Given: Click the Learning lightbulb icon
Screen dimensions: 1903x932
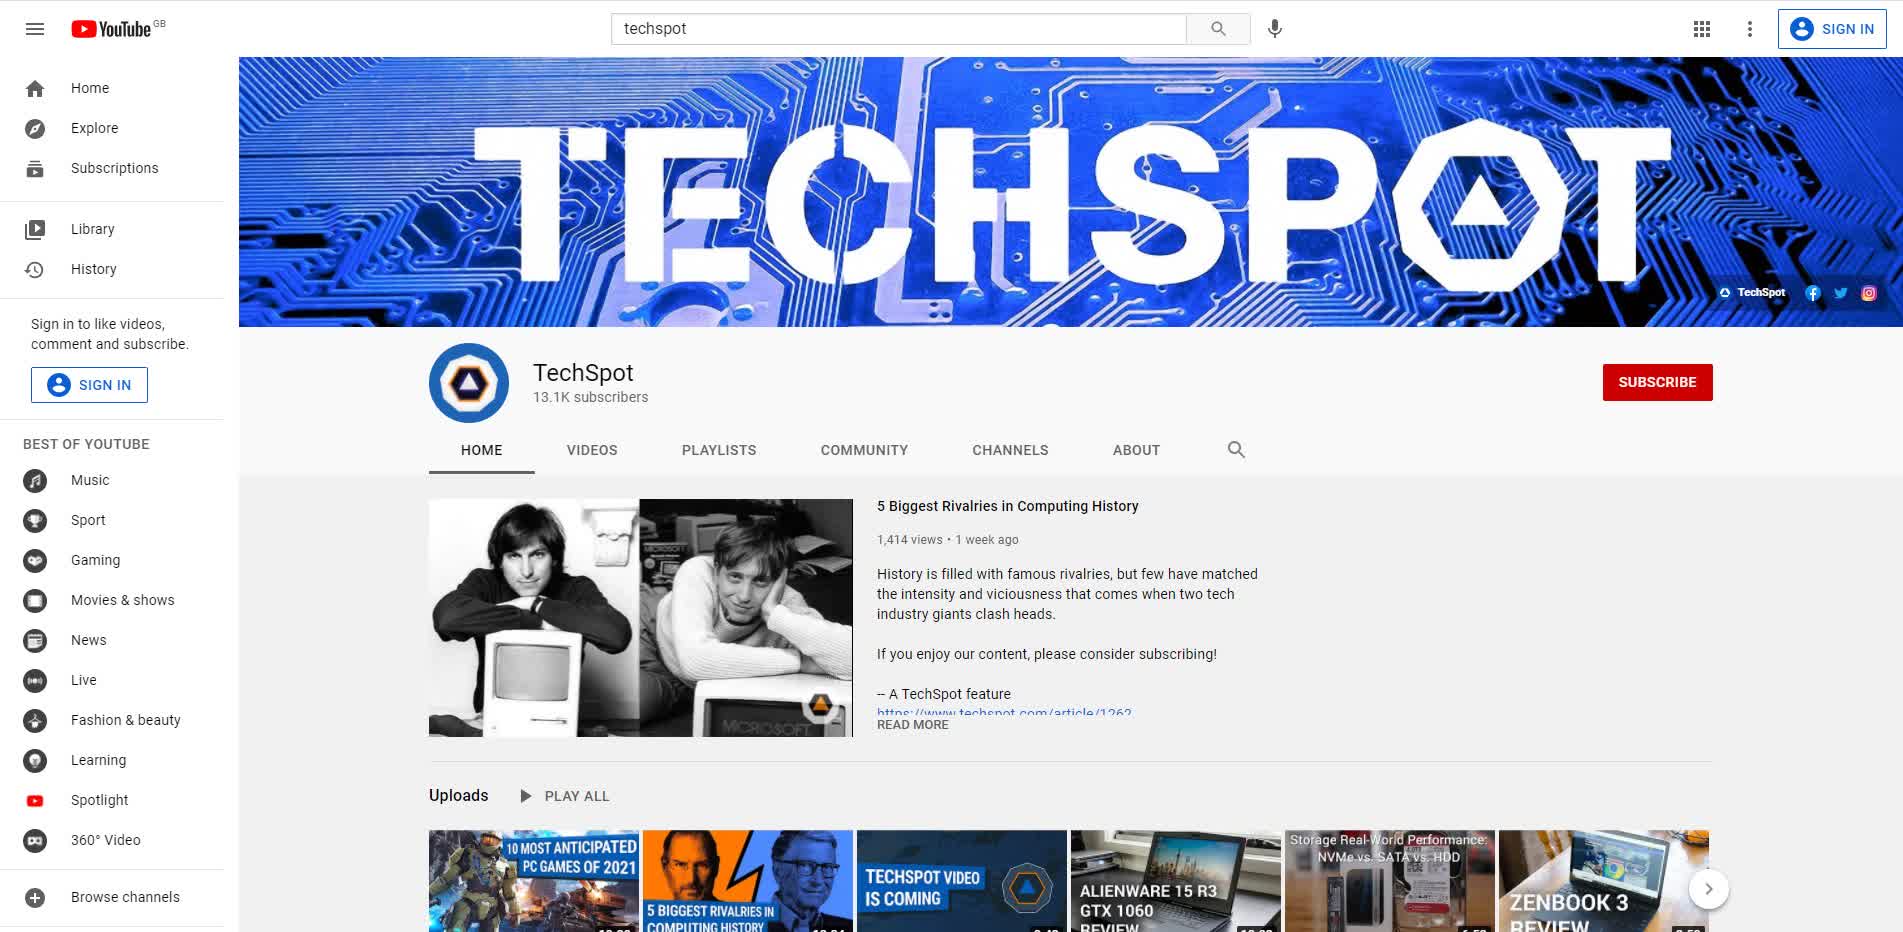Looking at the screenshot, I should (x=35, y=760).
